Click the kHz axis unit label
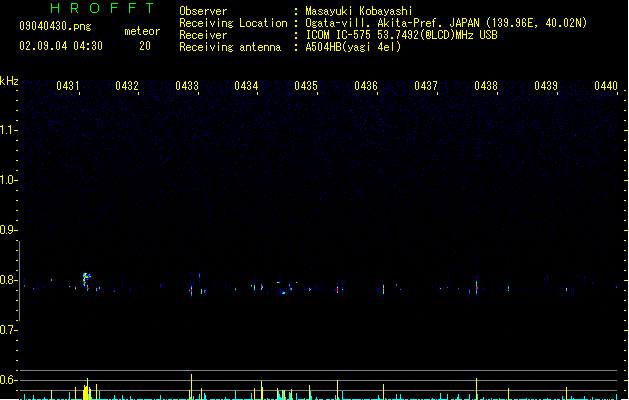 point(9,81)
